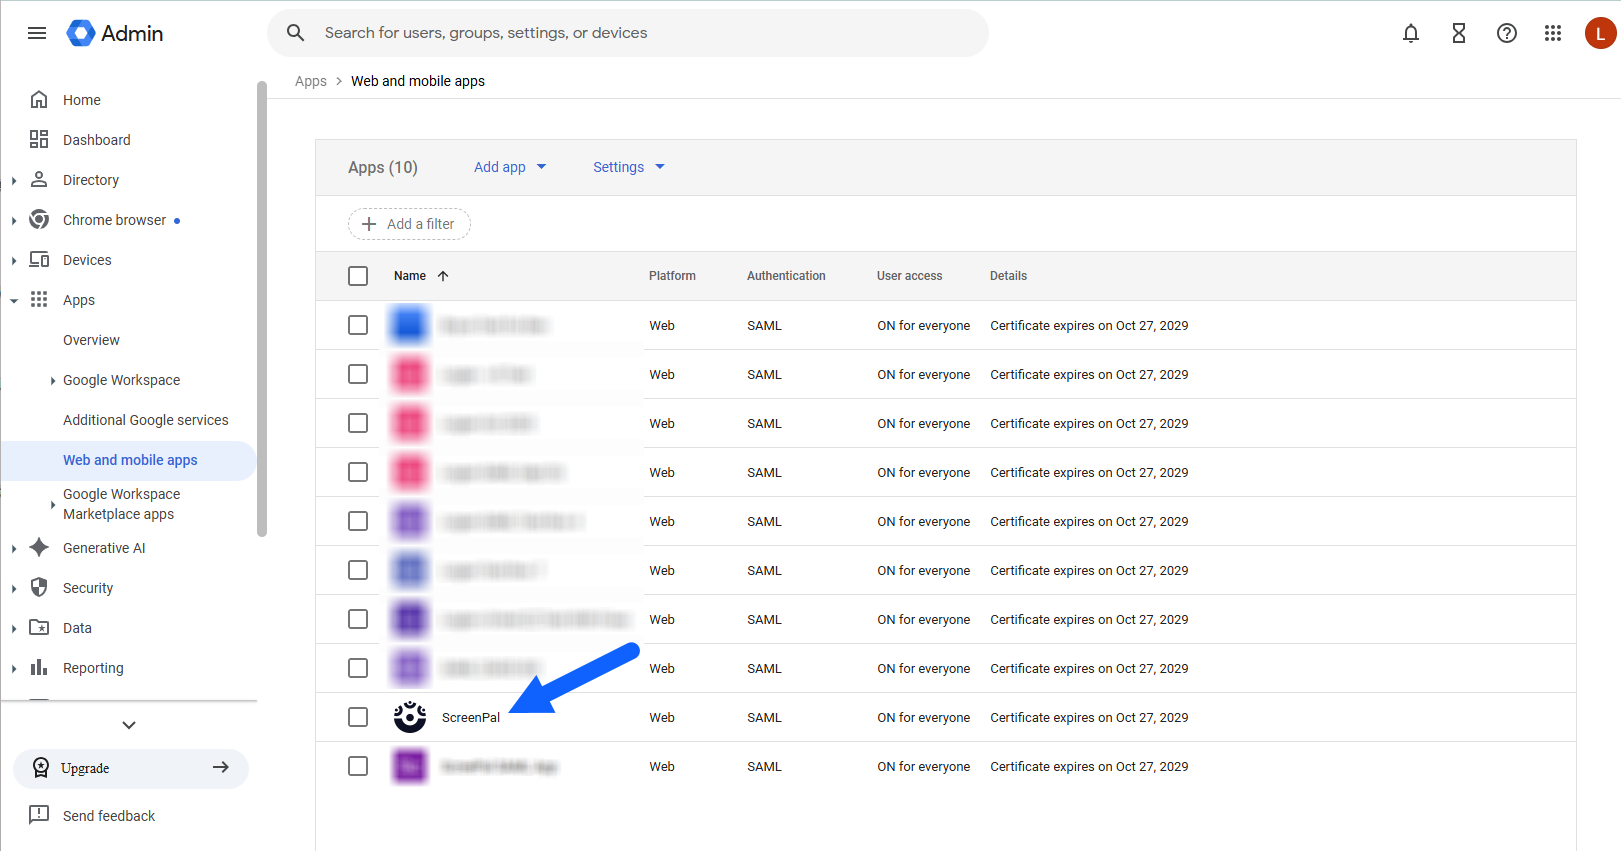Click the Add a filter button
This screenshot has width=1621, height=851.
point(409,224)
